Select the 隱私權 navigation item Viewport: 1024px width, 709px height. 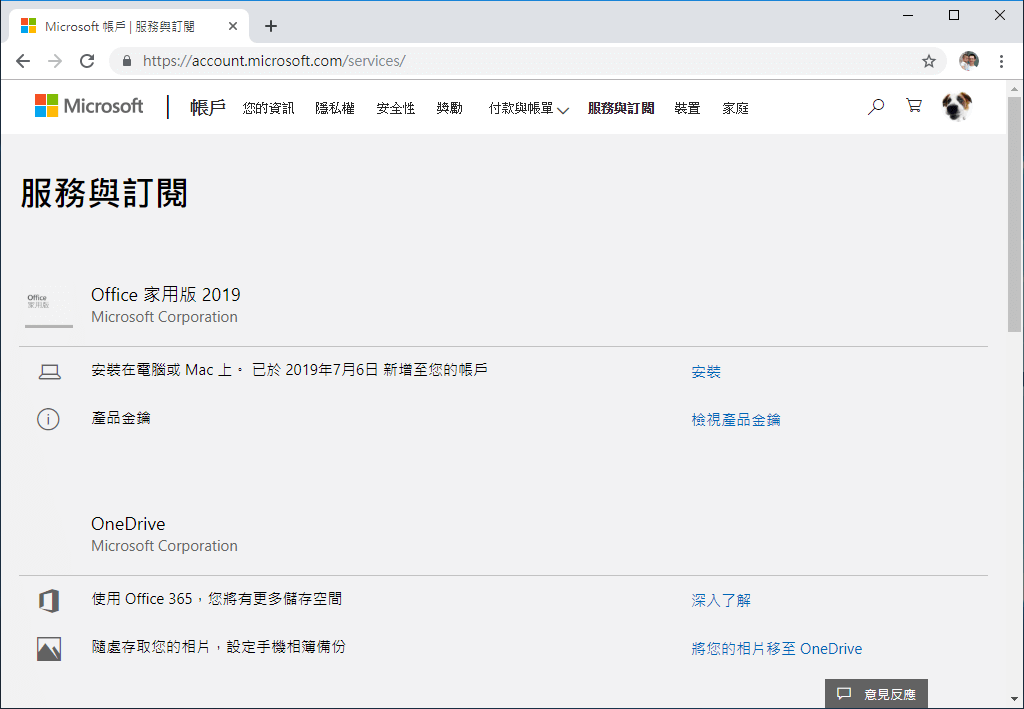click(x=335, y=108)
